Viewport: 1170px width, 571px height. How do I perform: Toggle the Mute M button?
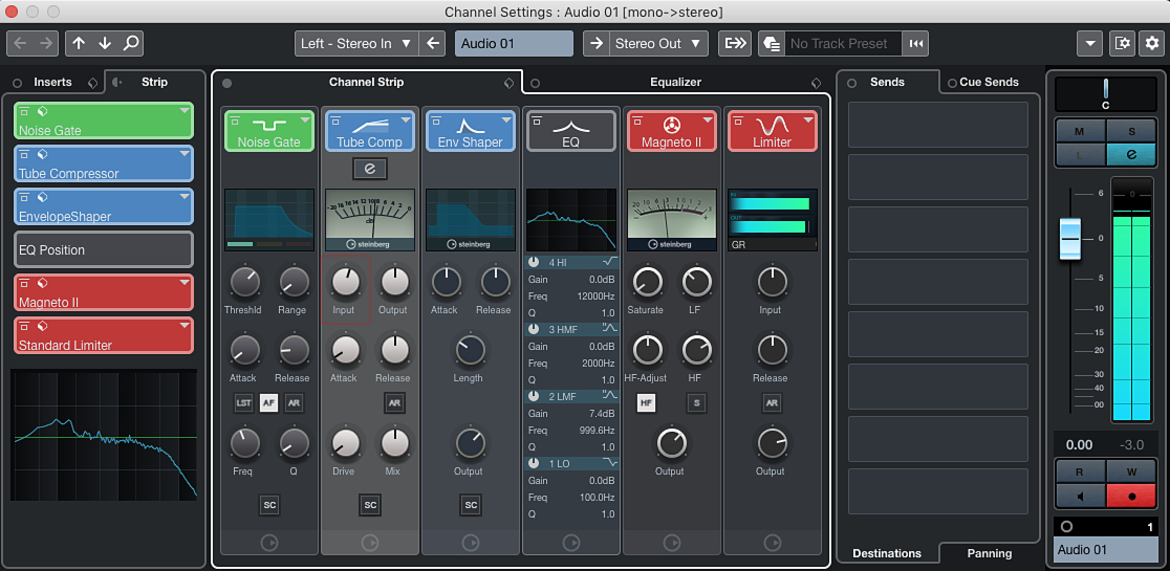point(1079,131)
